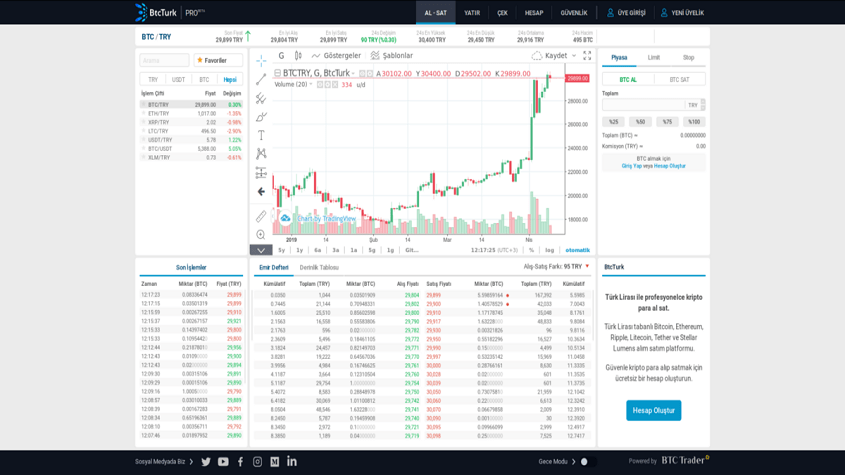Select the text annotation tool
Viewport: 845px width, 475px height.
coord(261,135)
